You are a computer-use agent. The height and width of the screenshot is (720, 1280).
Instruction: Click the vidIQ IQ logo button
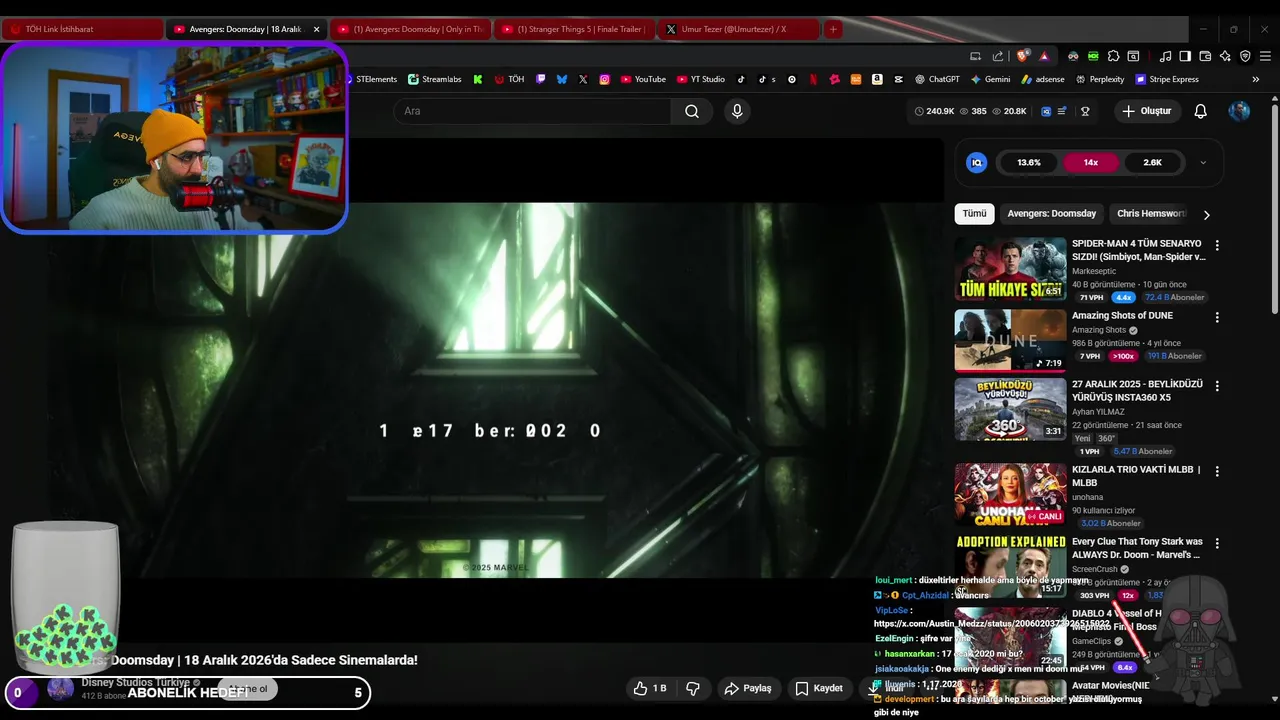[x=977, y=162]
